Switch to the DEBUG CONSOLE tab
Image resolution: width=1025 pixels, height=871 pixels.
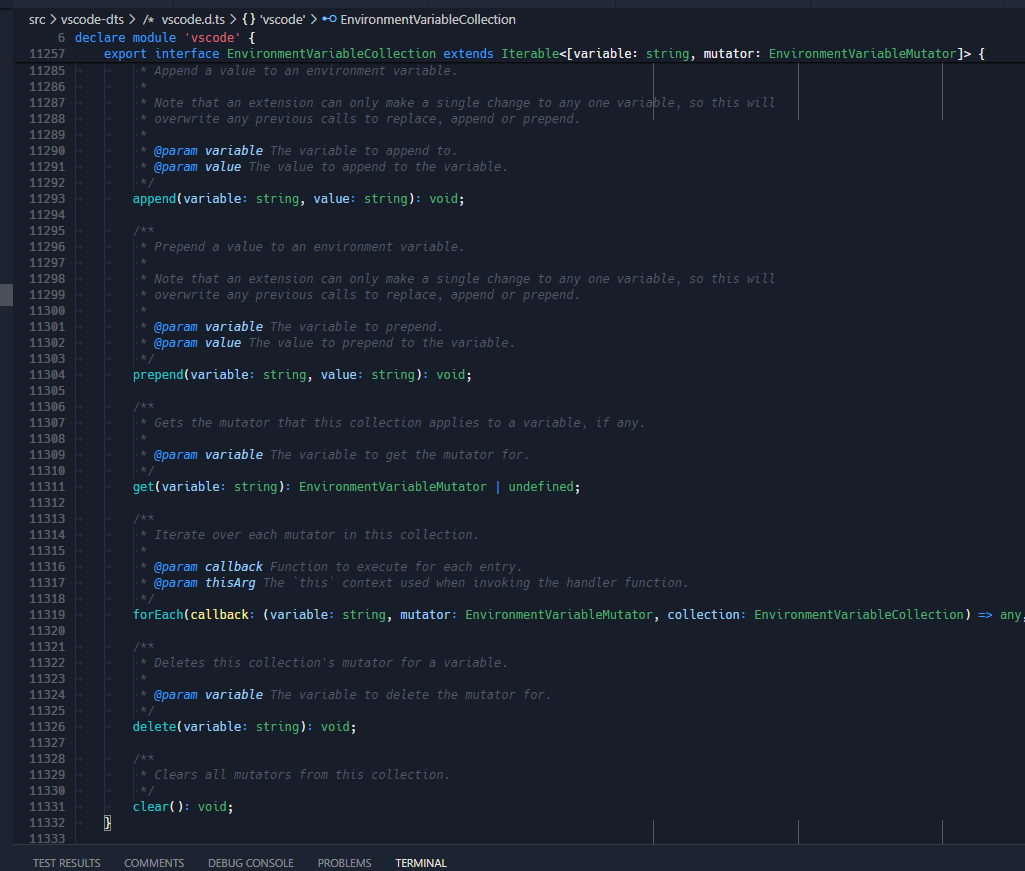250,862
